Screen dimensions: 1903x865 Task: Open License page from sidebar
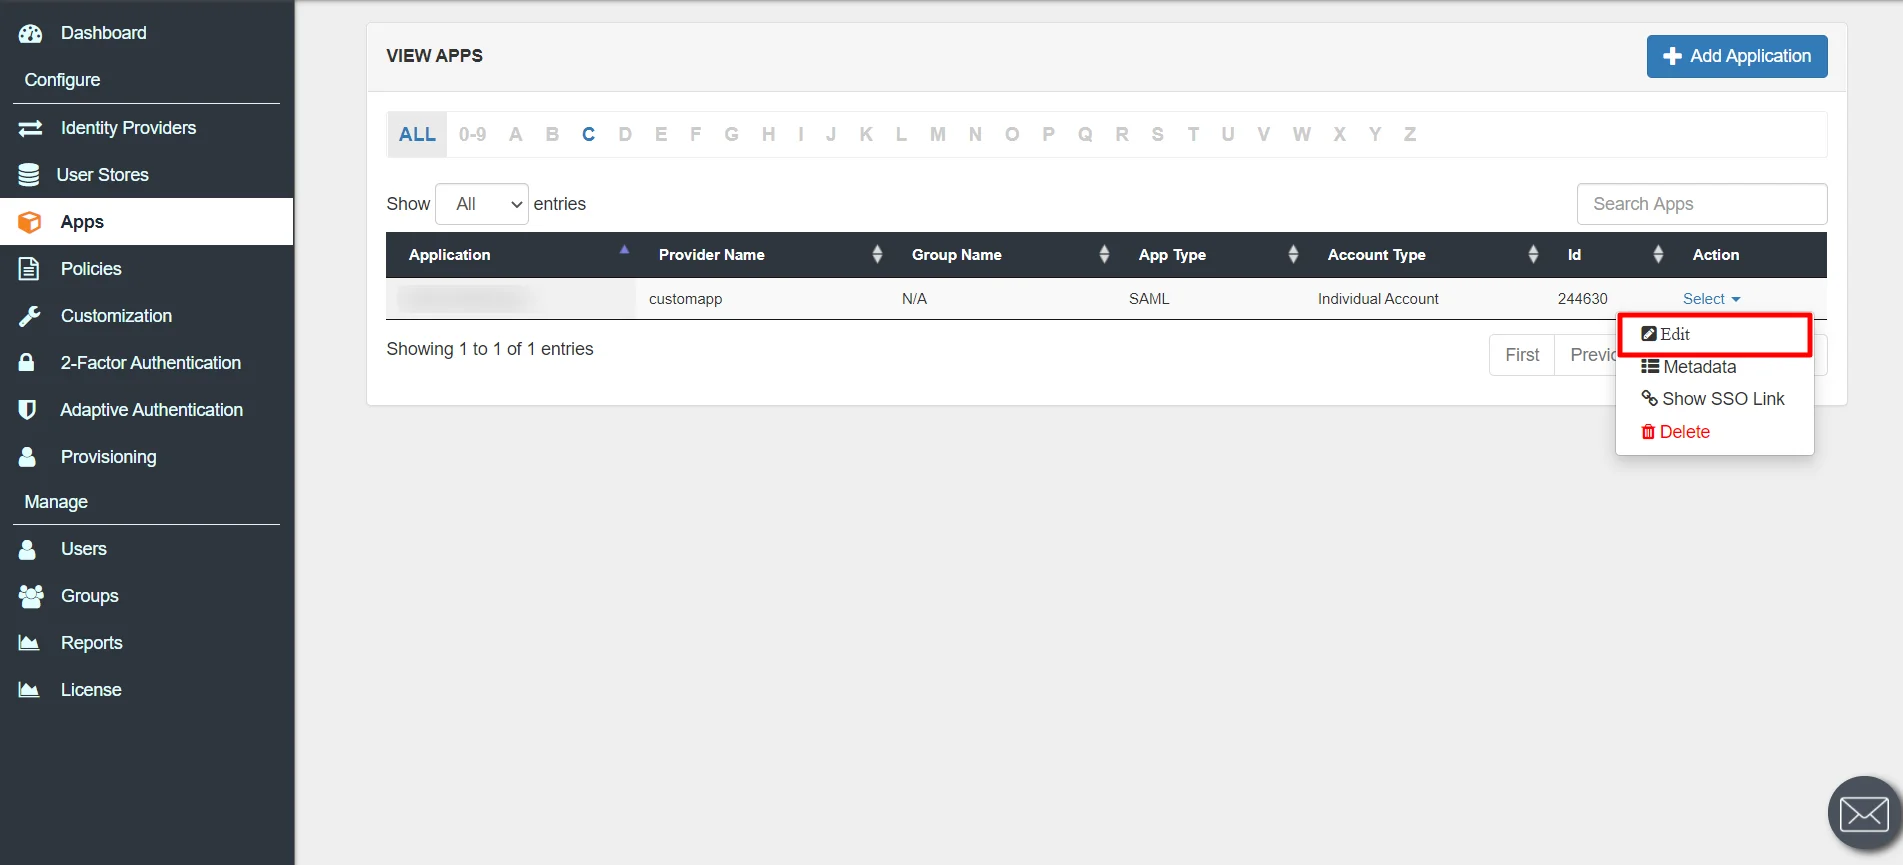click(91, 690)
